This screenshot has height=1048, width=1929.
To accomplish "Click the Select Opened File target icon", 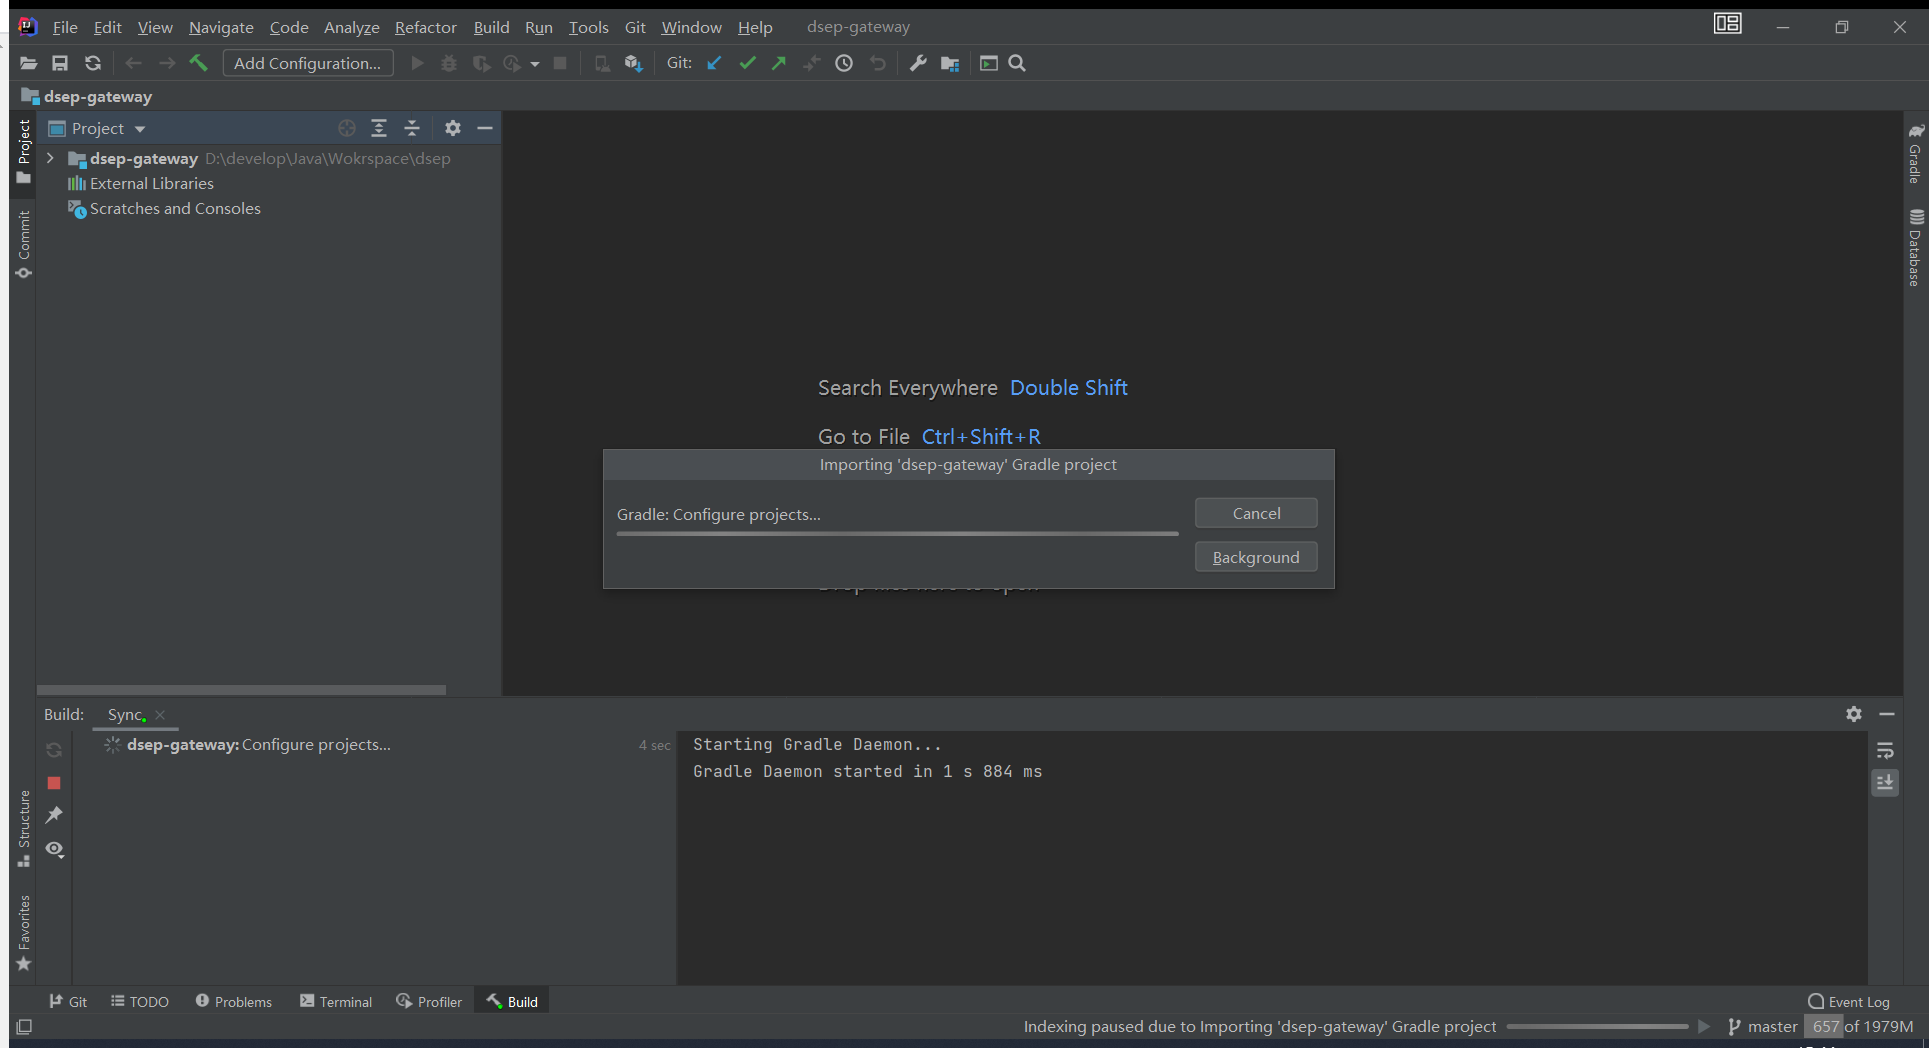I will pyautogui.click(x=347, y=128).
